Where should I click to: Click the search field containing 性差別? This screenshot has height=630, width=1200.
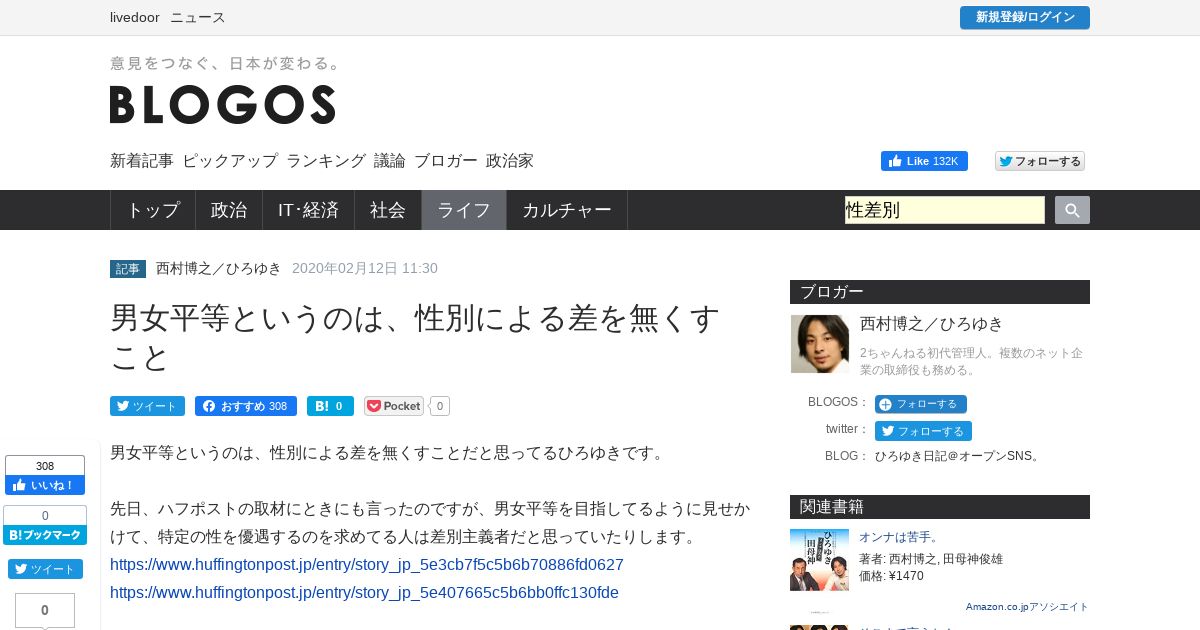point(945,210)
